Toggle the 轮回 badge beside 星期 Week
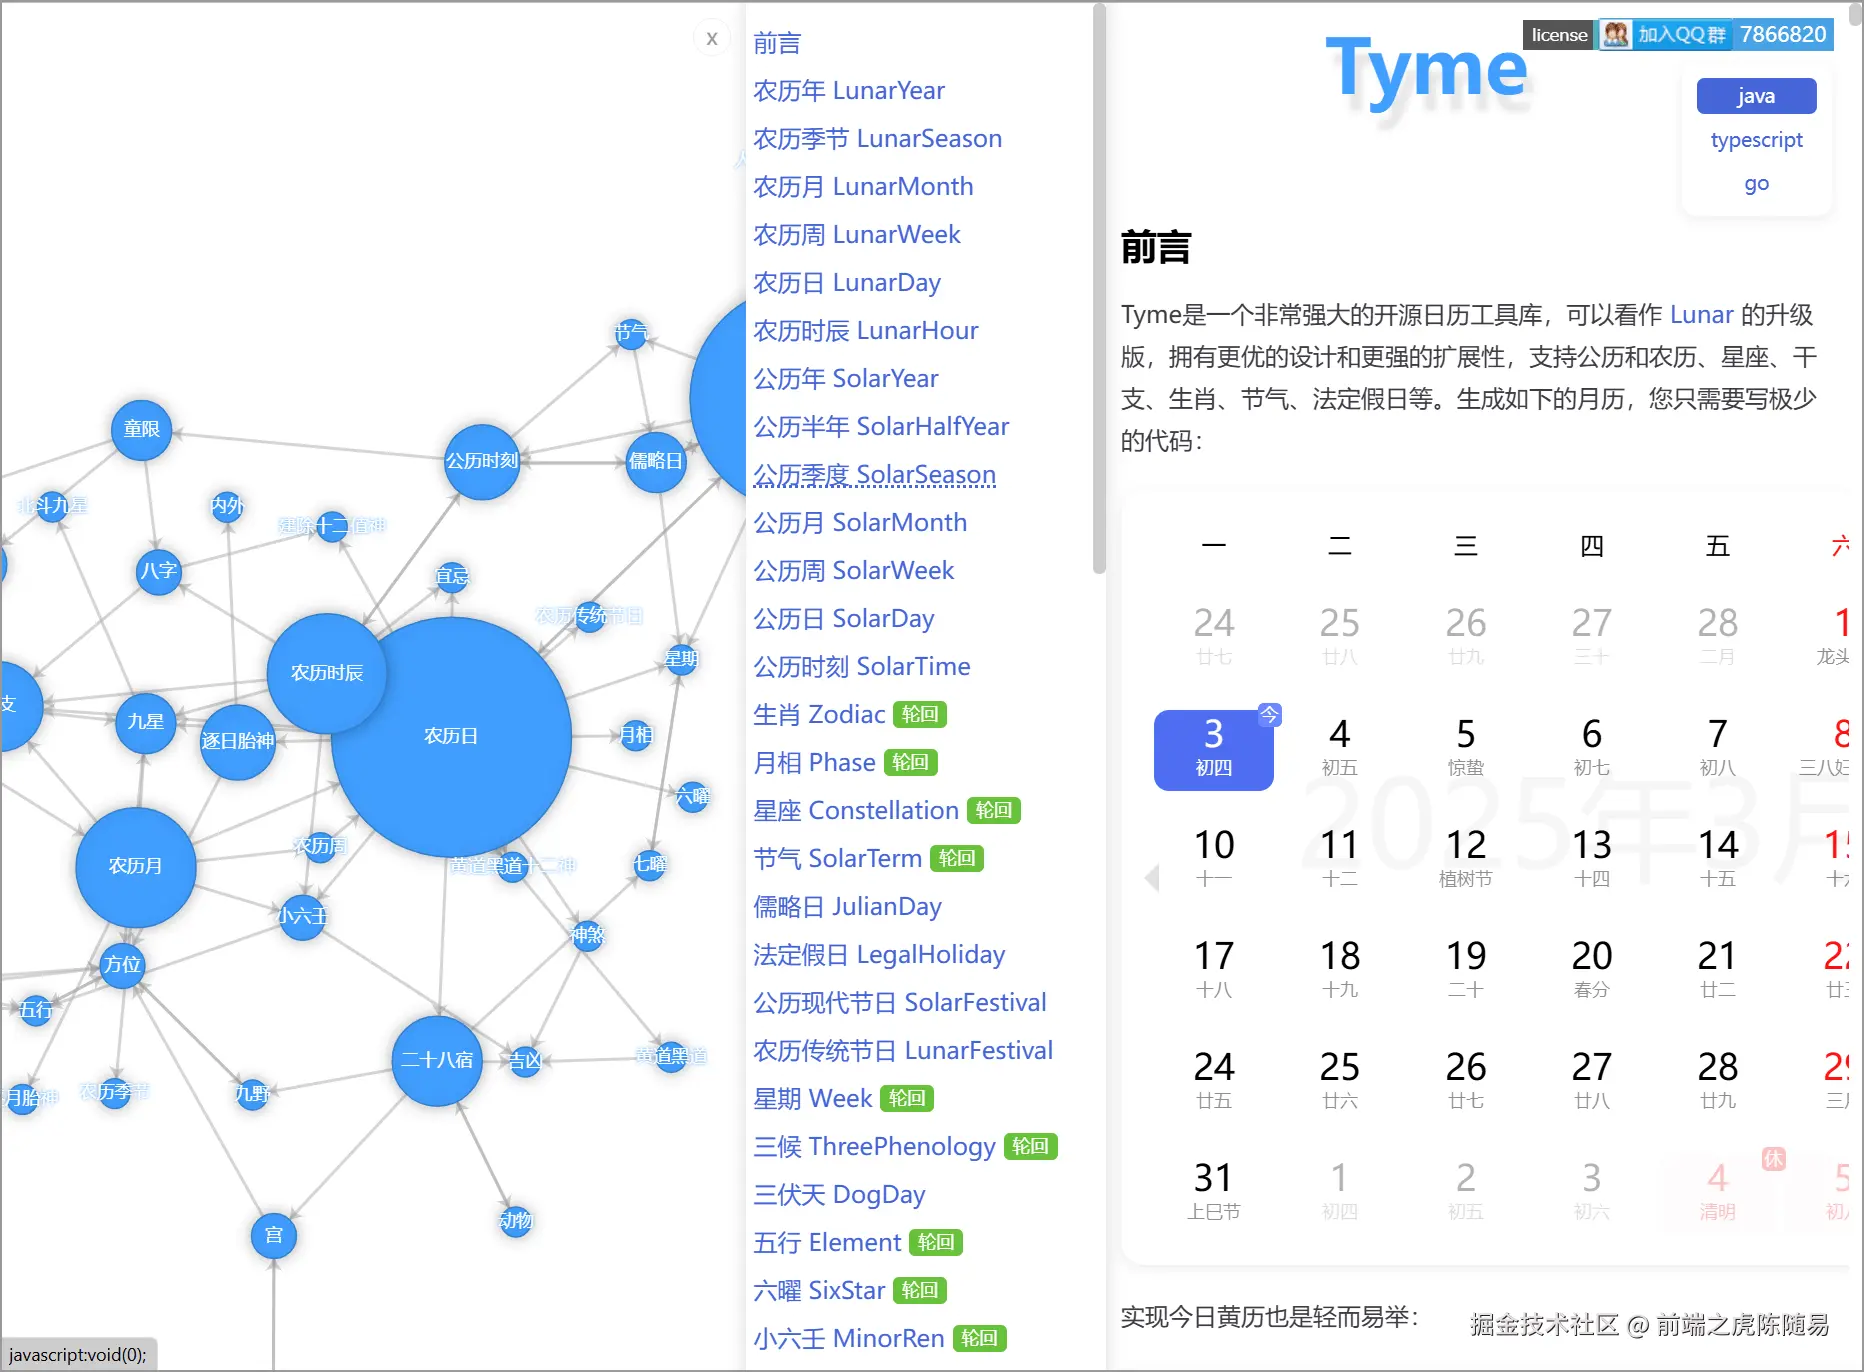Viewport: 1864px width, 1372px height. 906,1098
